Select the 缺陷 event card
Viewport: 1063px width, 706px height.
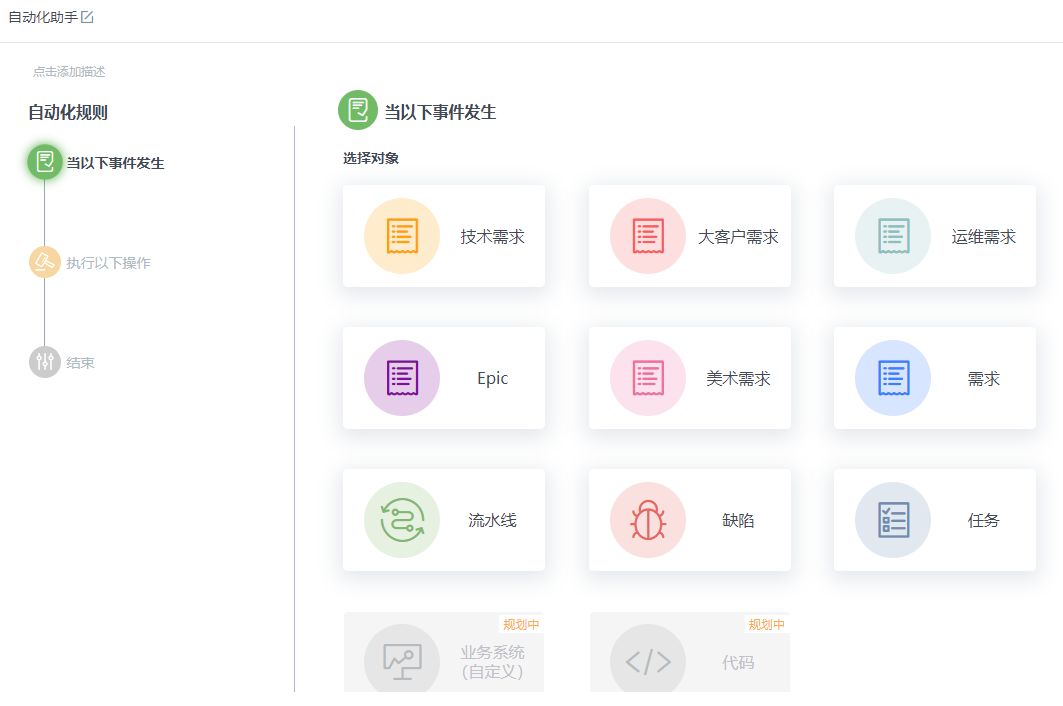[x=689, y=520]
